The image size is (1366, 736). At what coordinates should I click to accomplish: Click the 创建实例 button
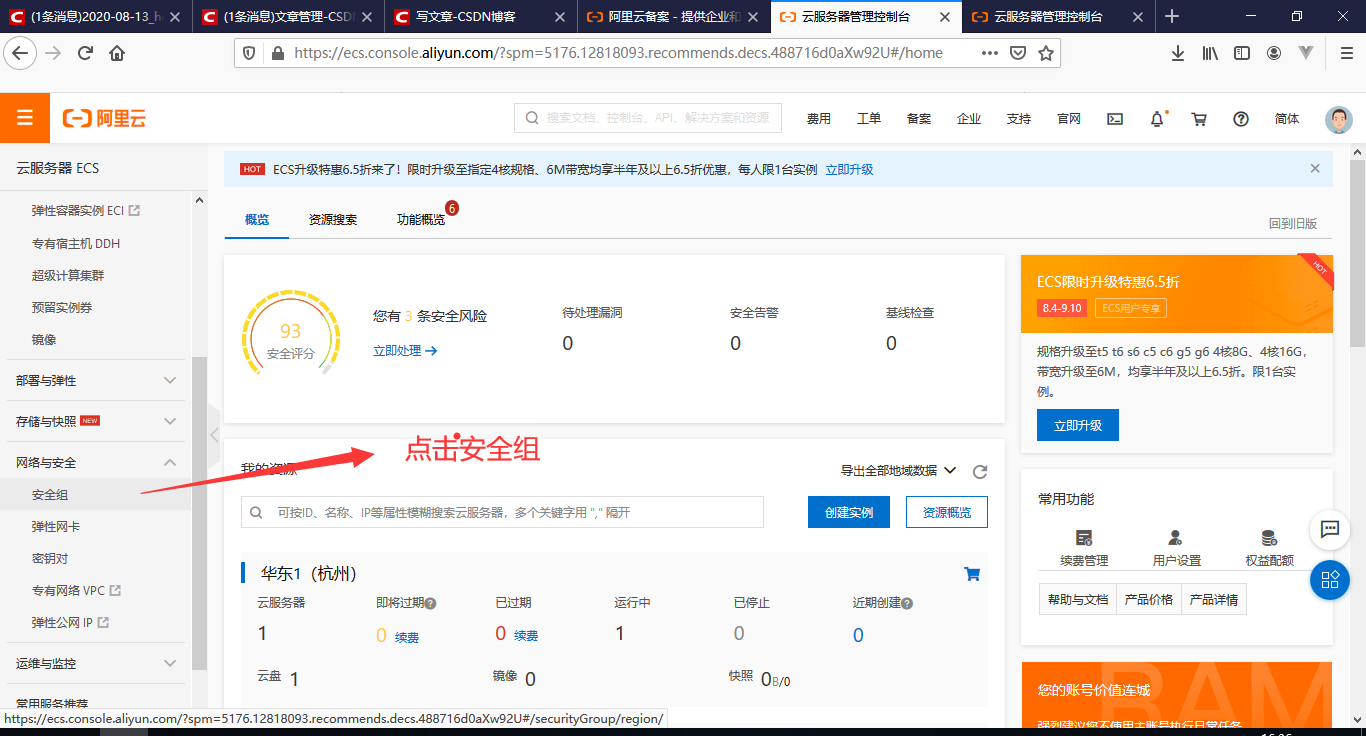(849, 512)
